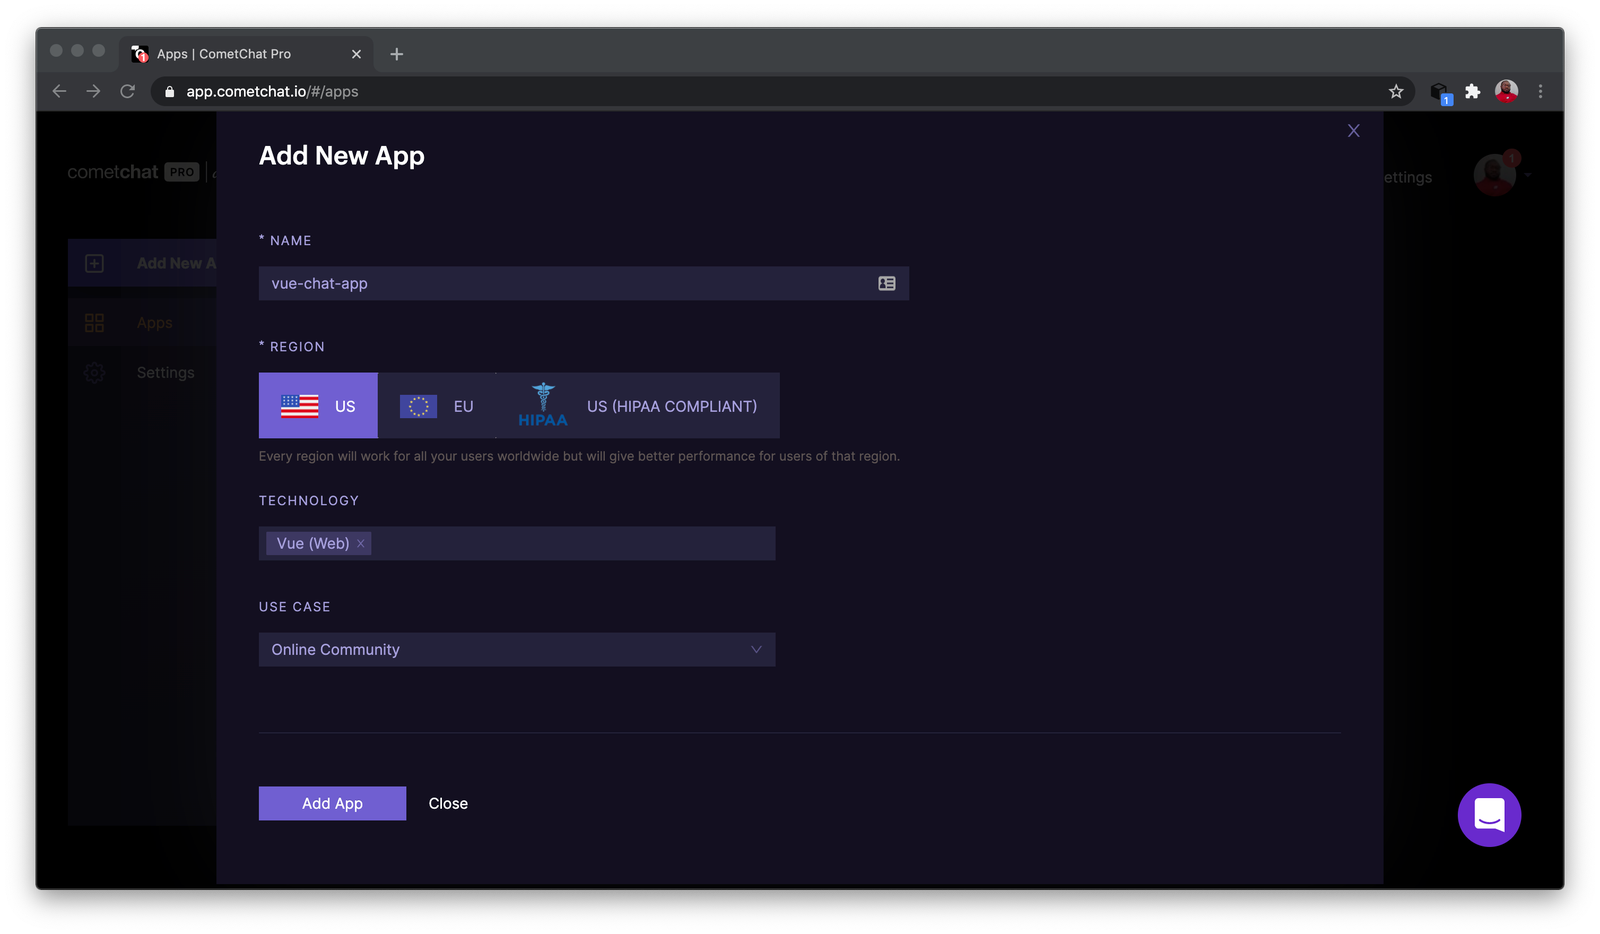Click Apps in the dimmed sidebar
1600x934 pixels.
click(x=155, y=322)
